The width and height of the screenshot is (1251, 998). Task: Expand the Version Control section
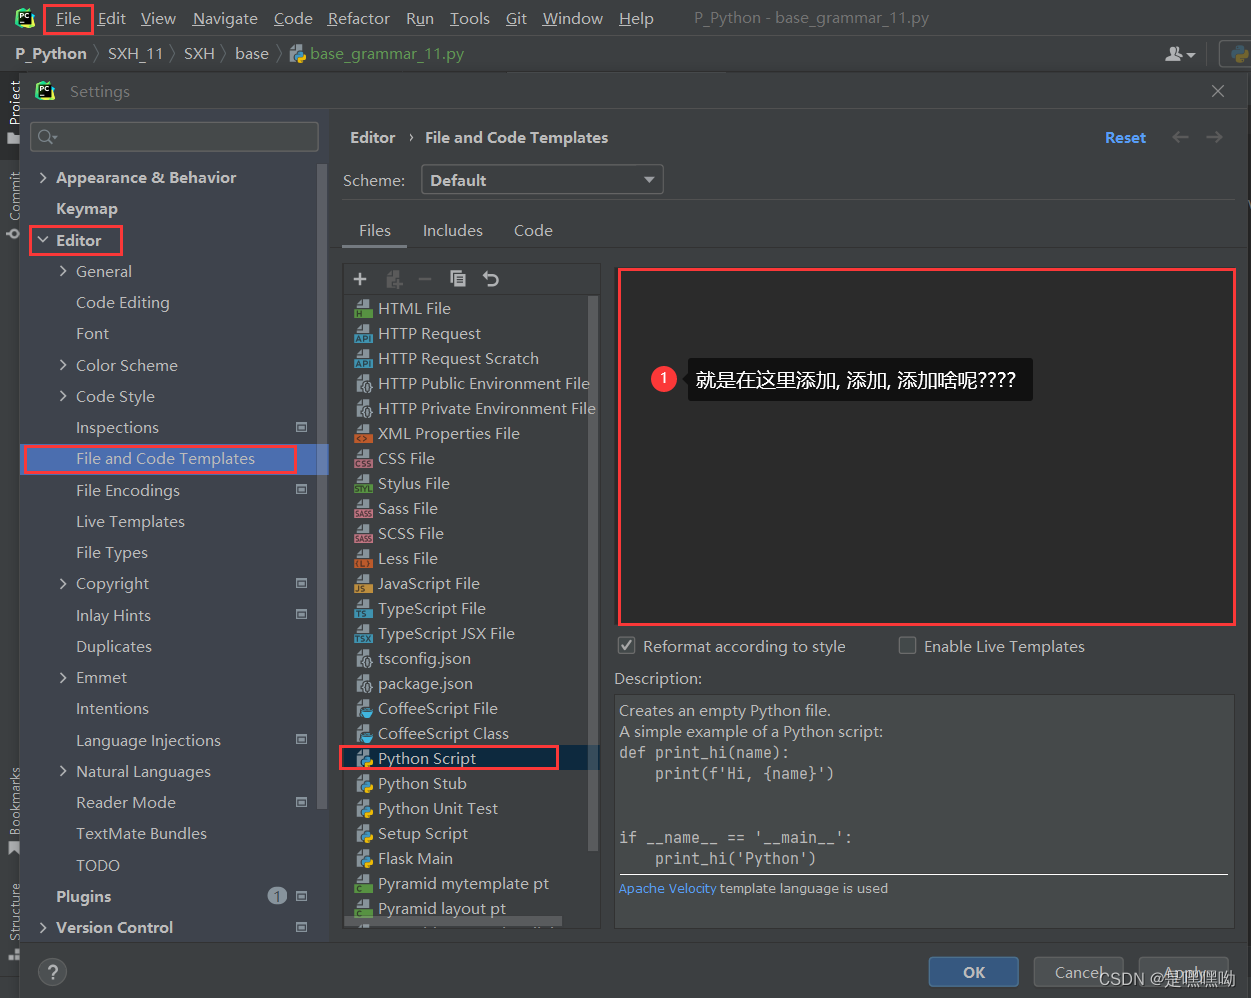click(x=43, y=927)
